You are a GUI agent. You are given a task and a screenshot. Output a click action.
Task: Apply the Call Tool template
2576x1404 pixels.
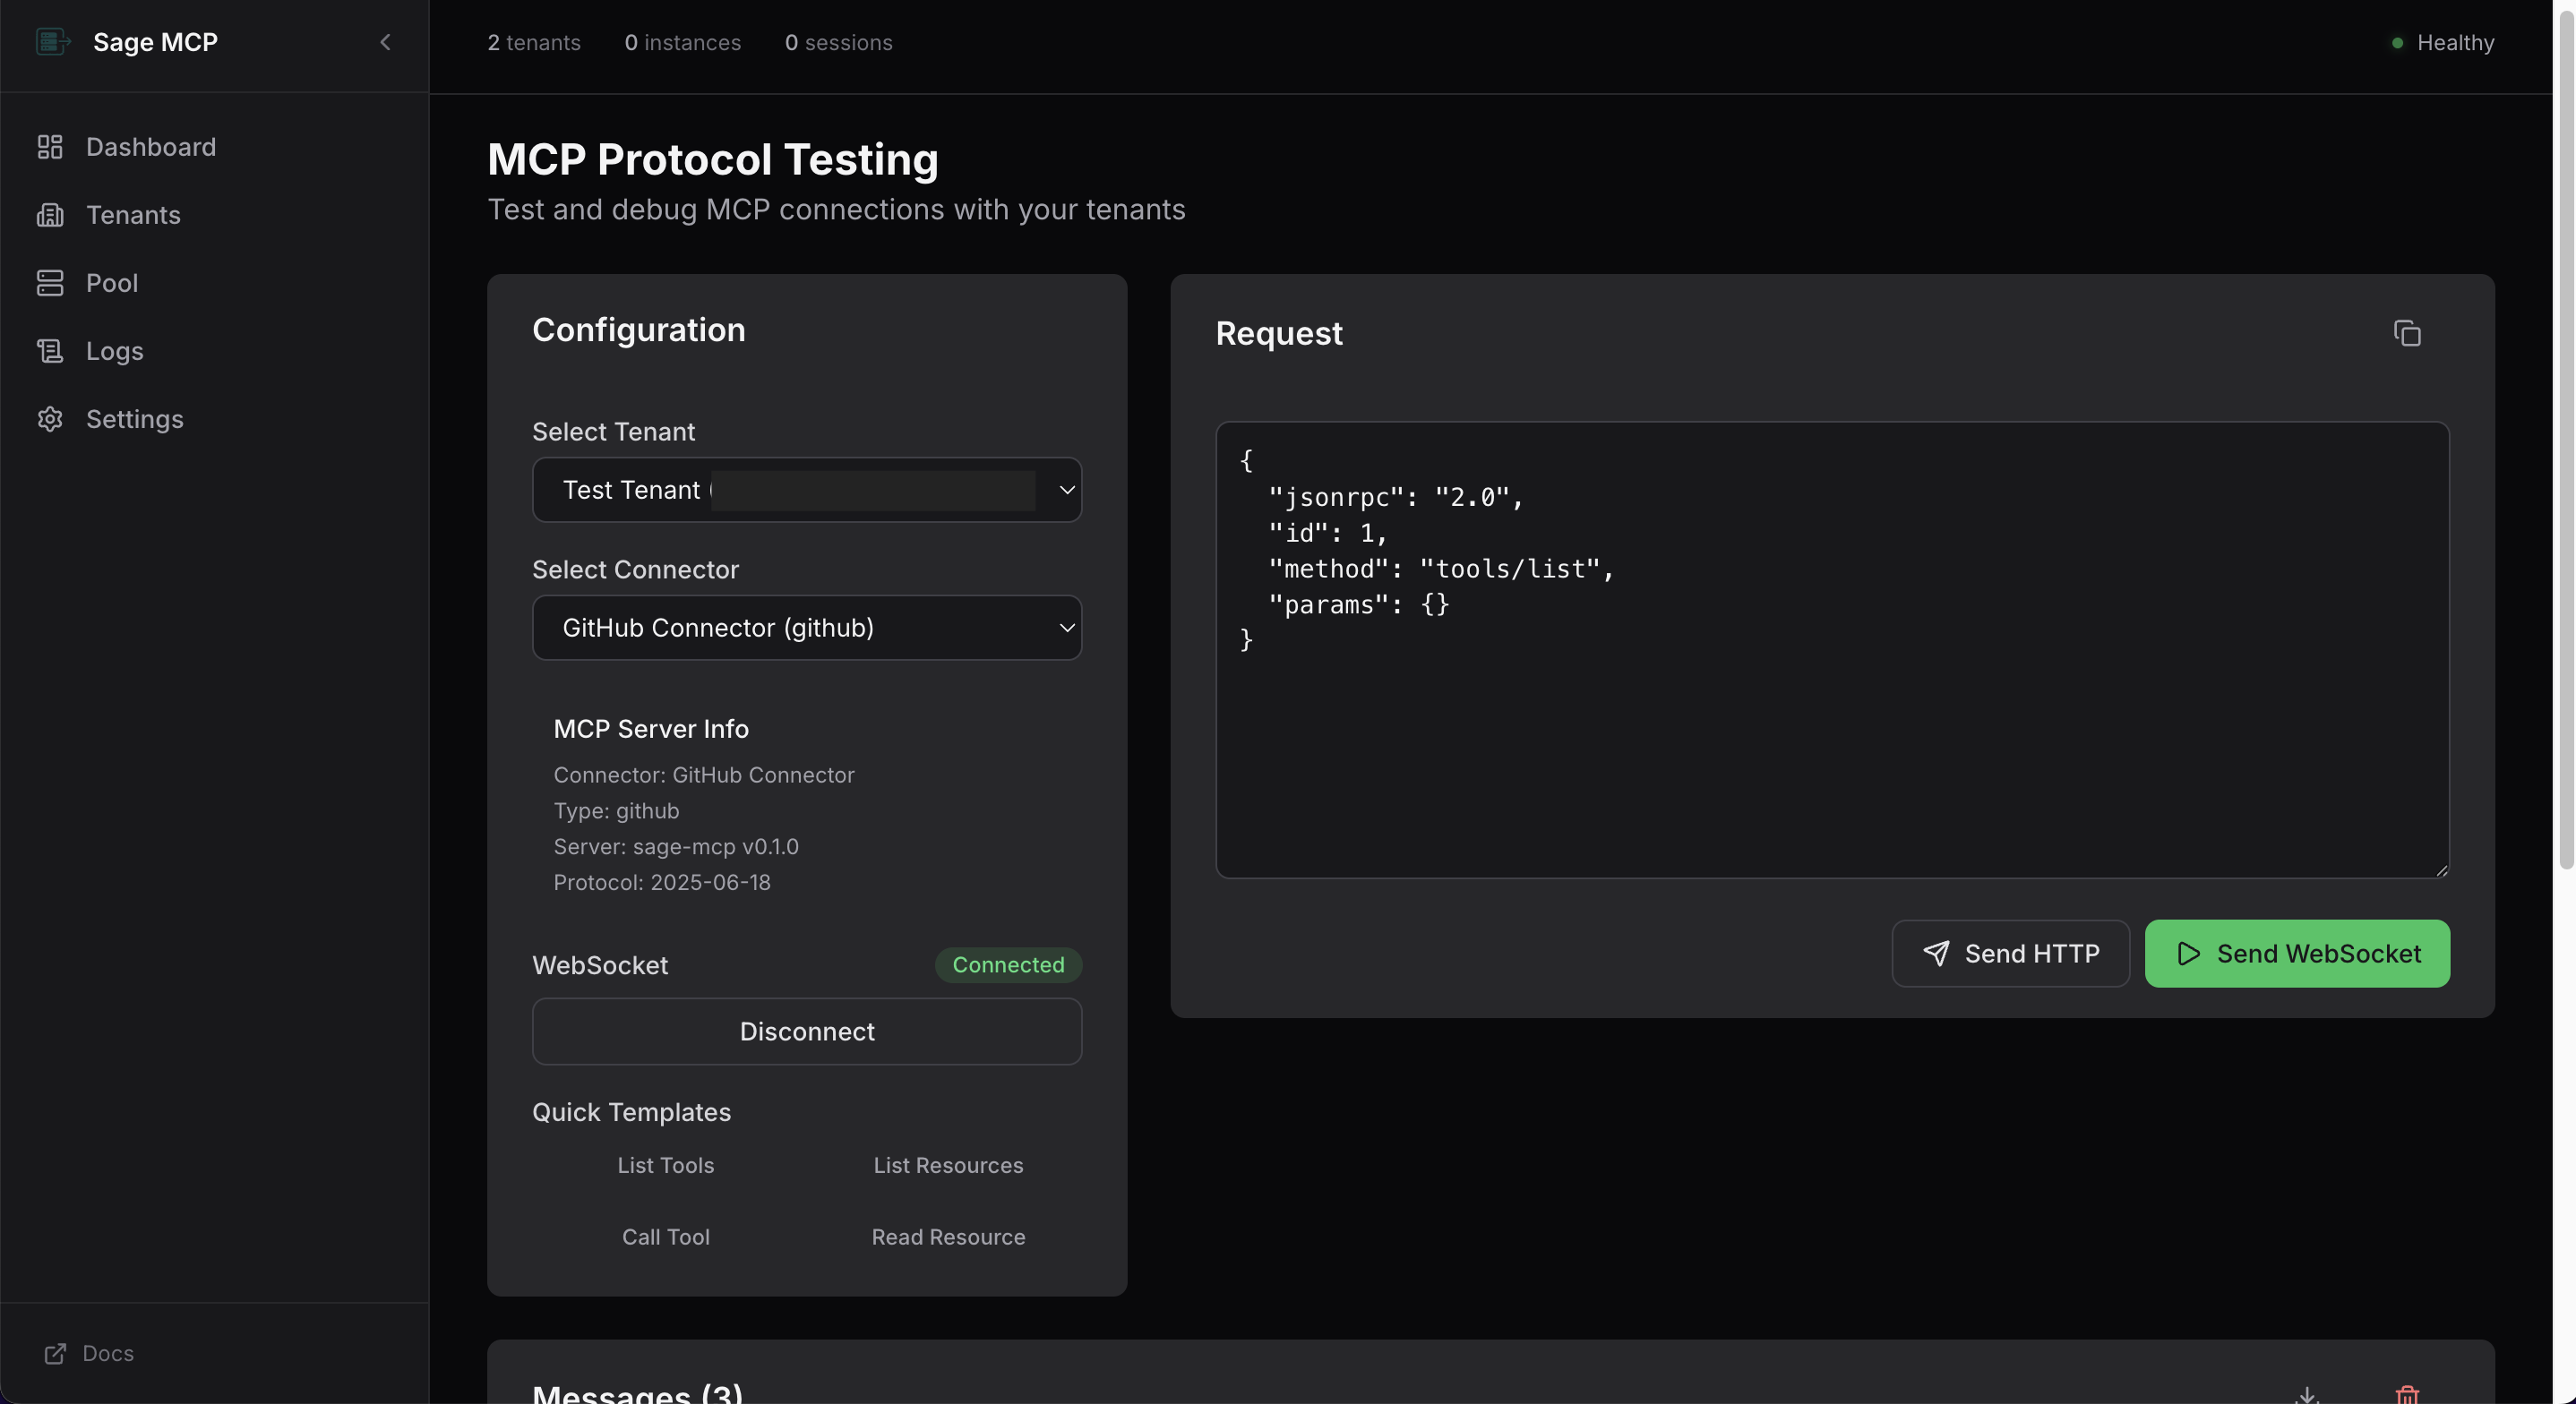(666, 1238)
